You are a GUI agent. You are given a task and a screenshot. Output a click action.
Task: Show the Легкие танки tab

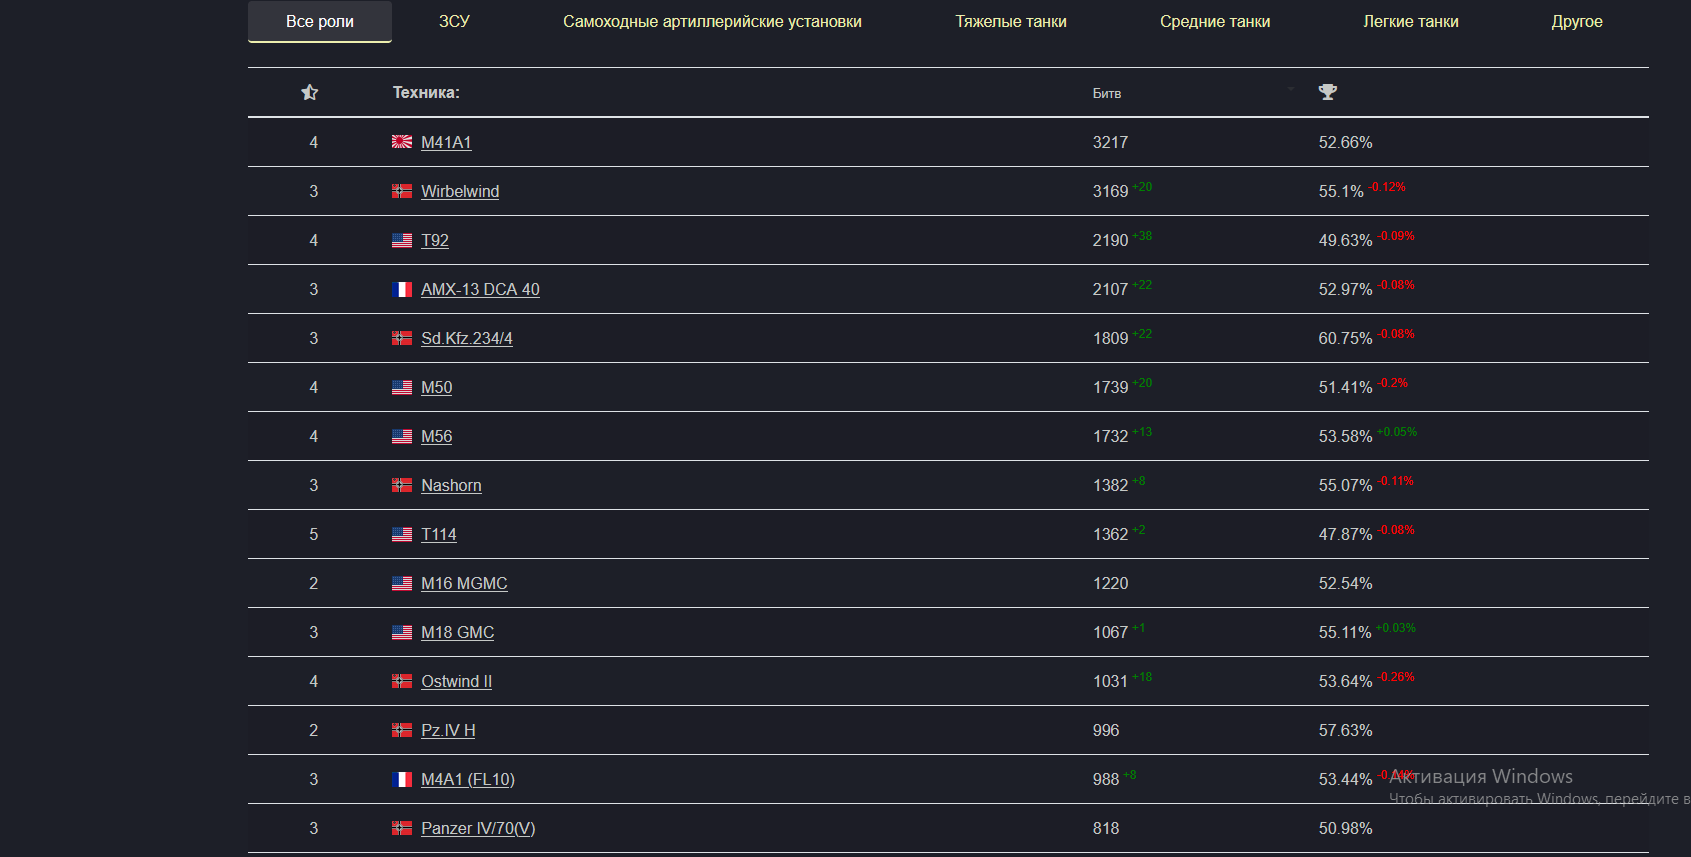pyautogui.click(x=1410, y=21)
